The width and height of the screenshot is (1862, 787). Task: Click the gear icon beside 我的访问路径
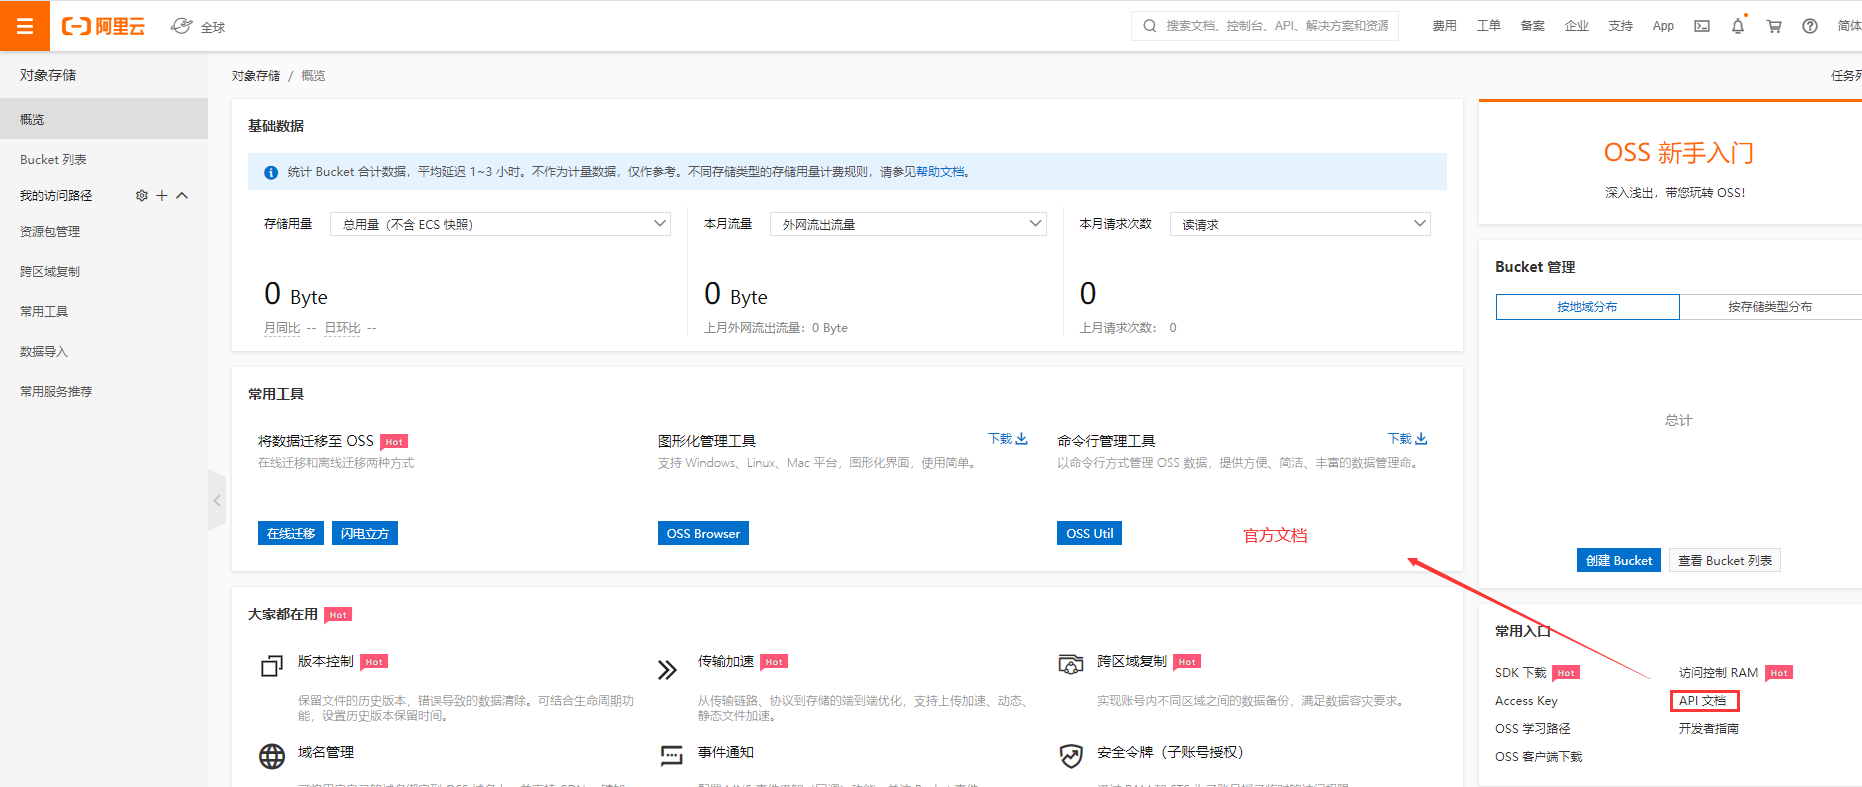(142, 196)
